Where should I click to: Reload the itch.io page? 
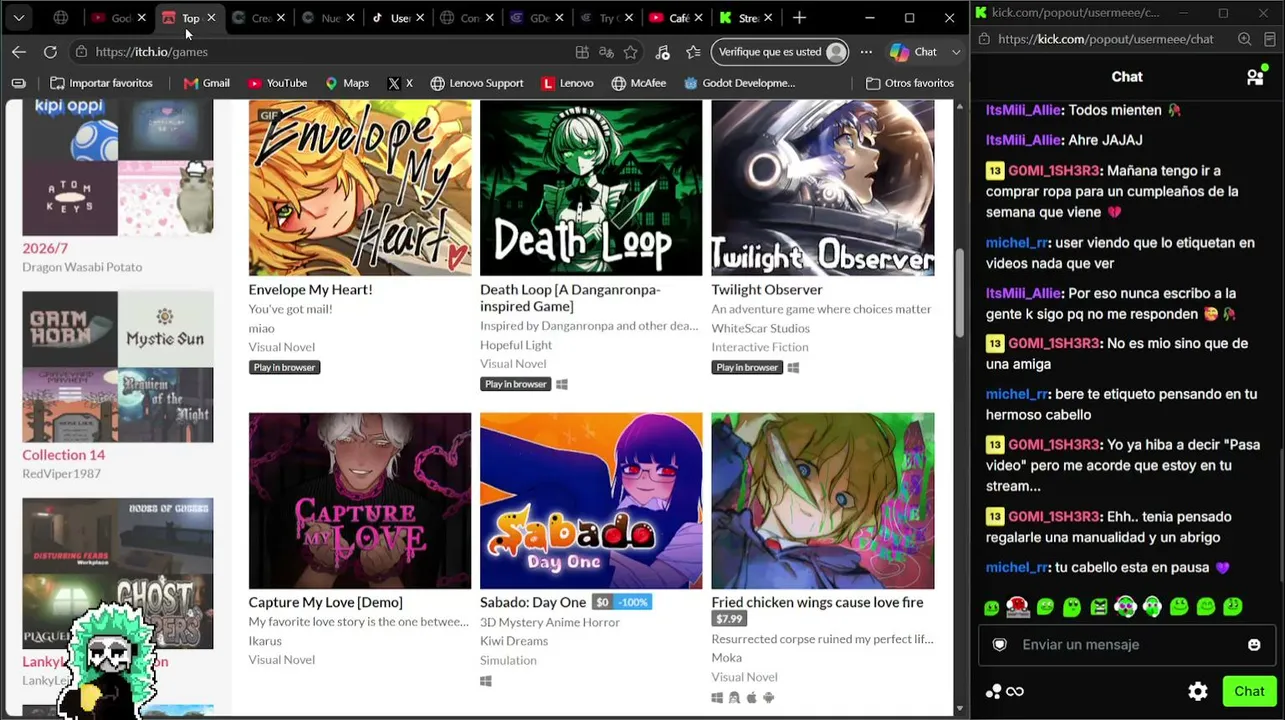click(x=50, y=52)
